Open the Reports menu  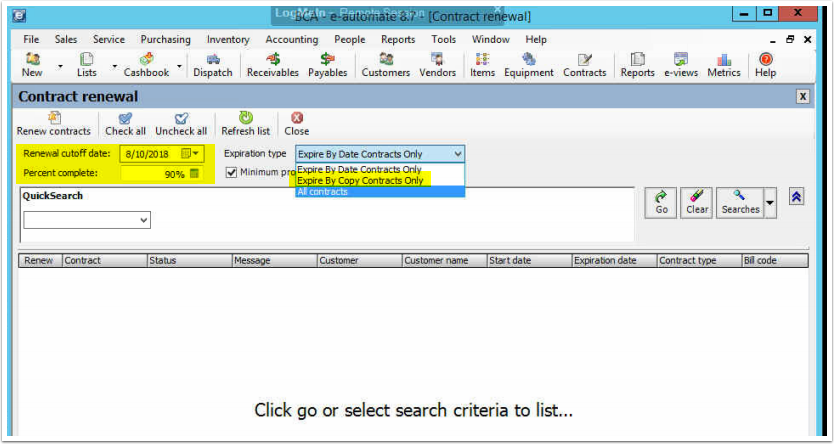coord(398,39)
